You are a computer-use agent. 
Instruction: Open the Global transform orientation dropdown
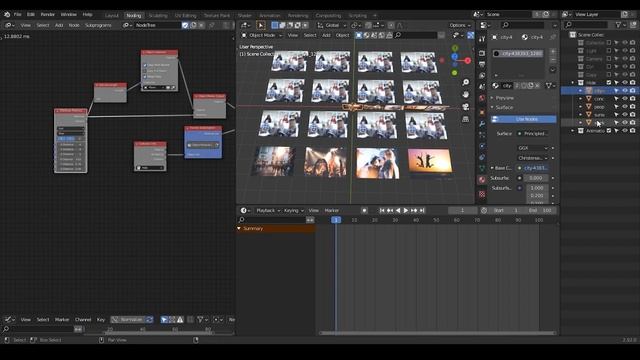coord(332,25)
